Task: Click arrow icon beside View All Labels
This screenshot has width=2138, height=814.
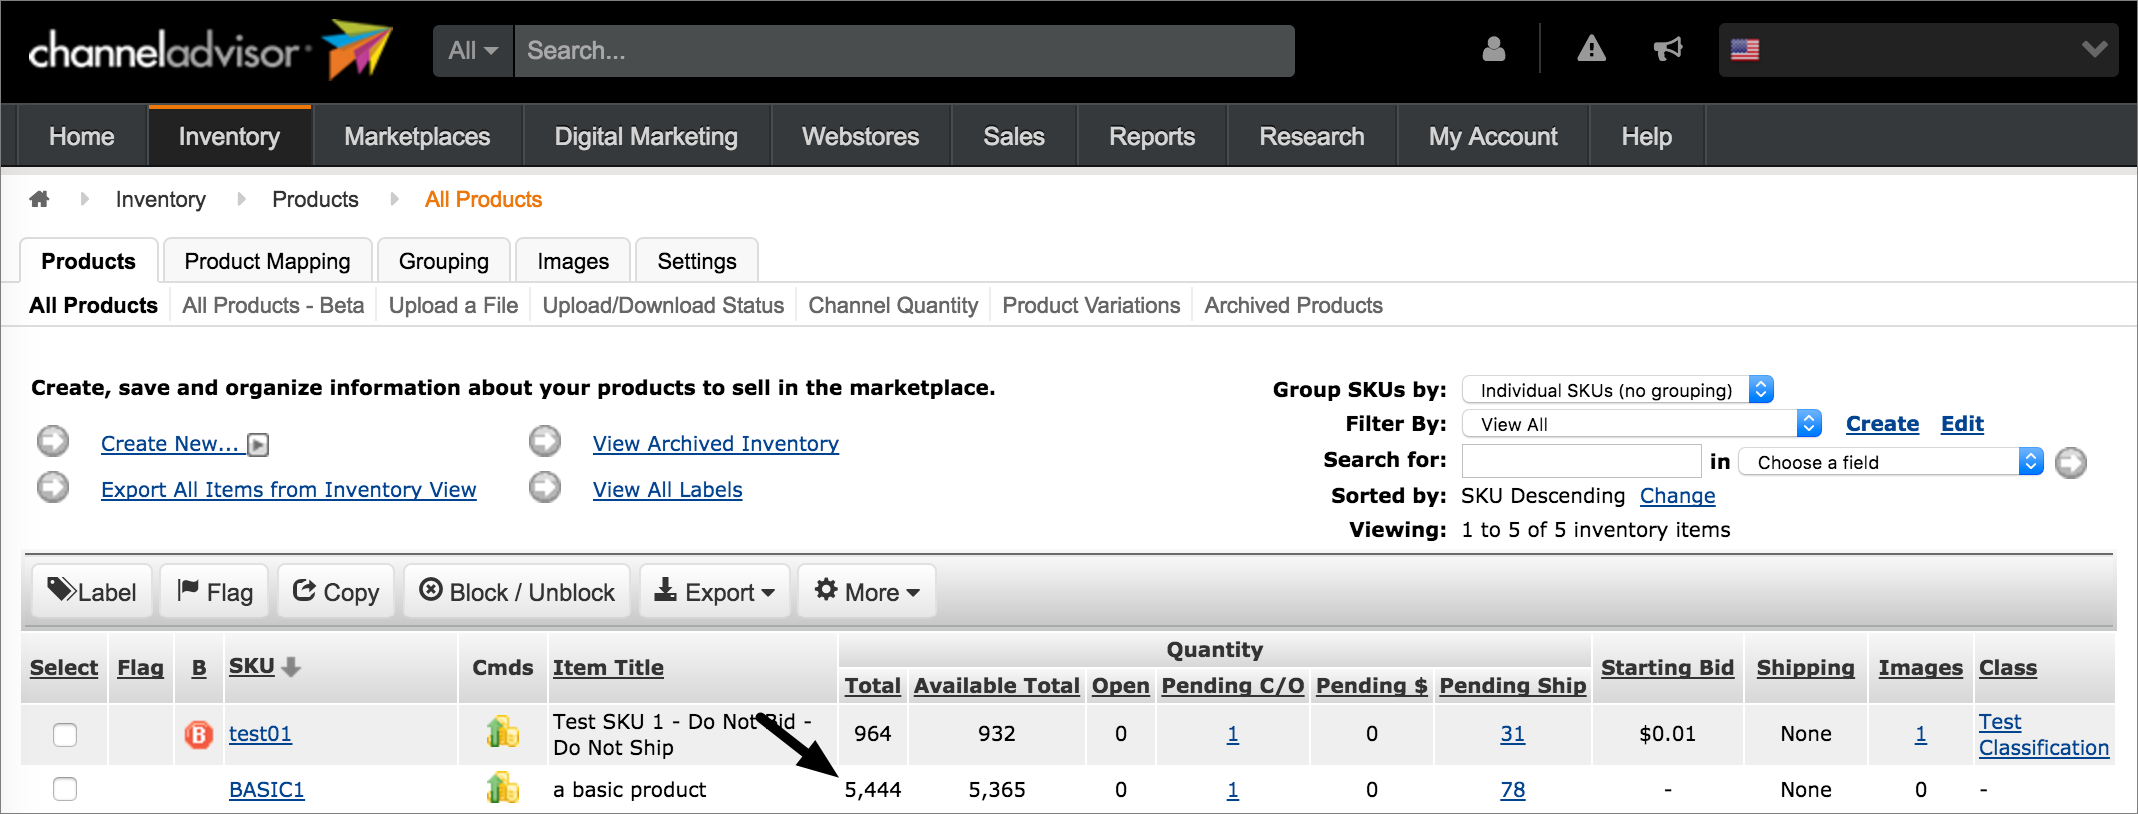Action: tap(545, 487)
